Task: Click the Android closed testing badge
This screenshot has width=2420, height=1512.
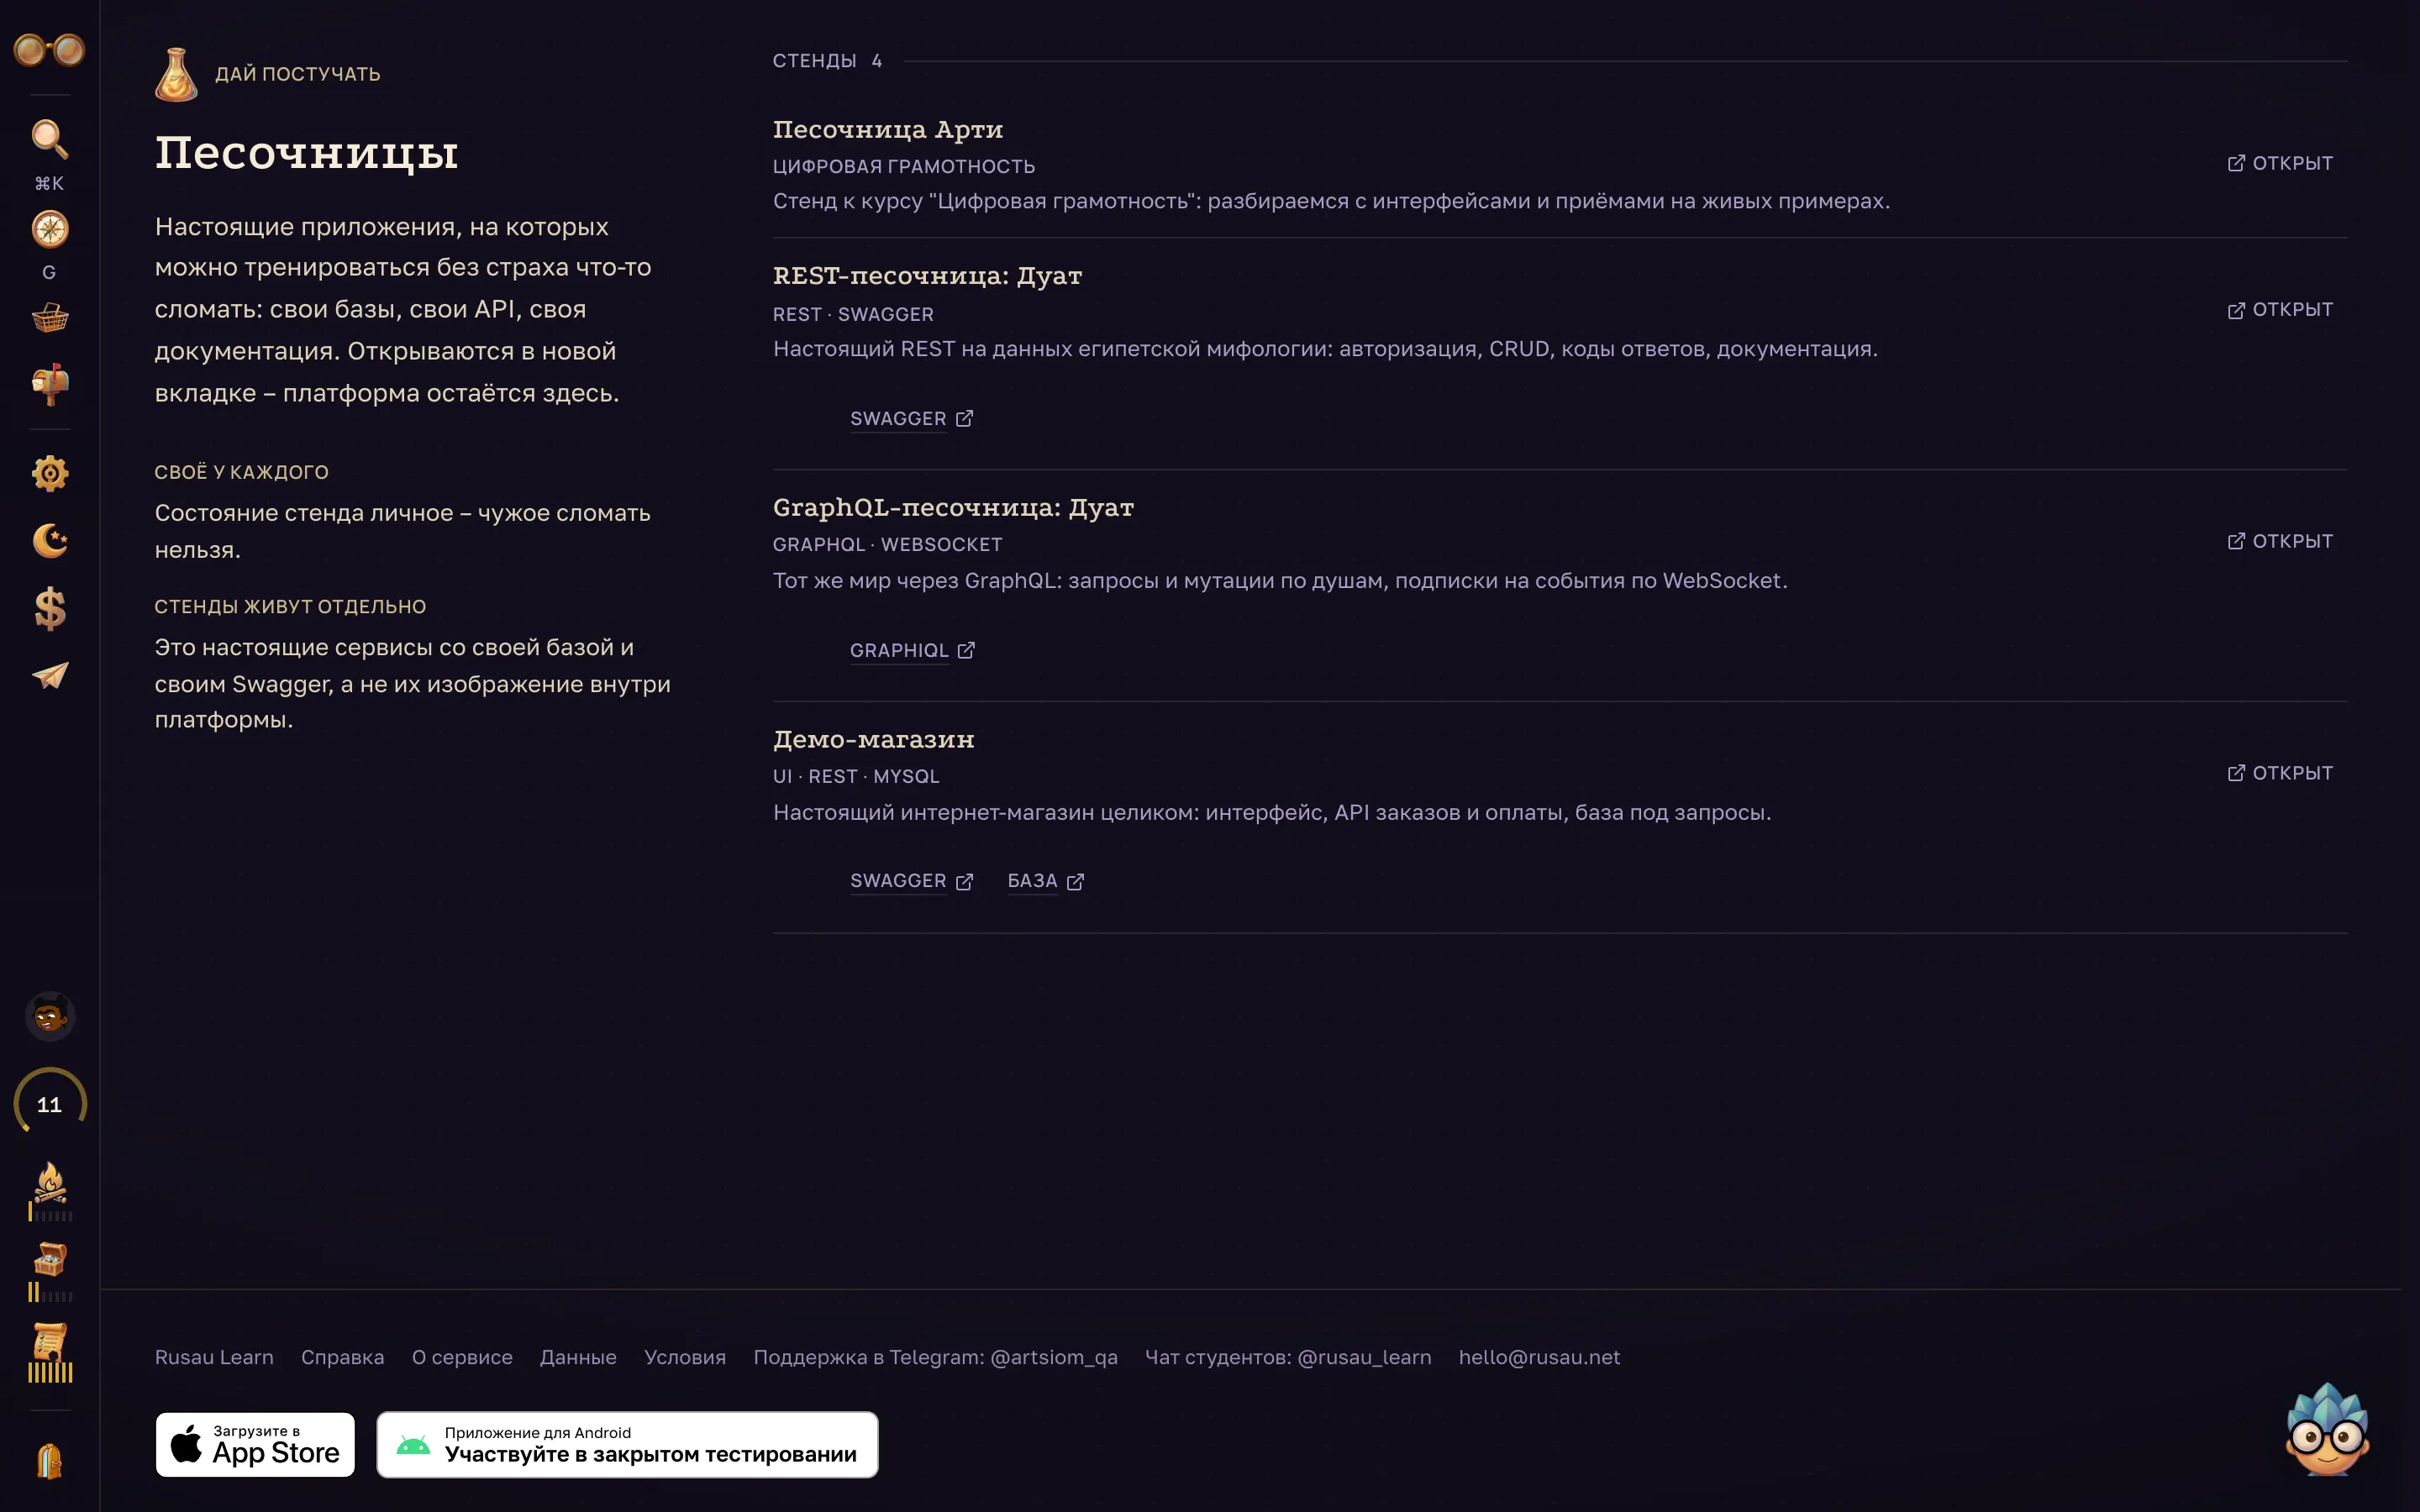Action: (x=627, y=1445)
